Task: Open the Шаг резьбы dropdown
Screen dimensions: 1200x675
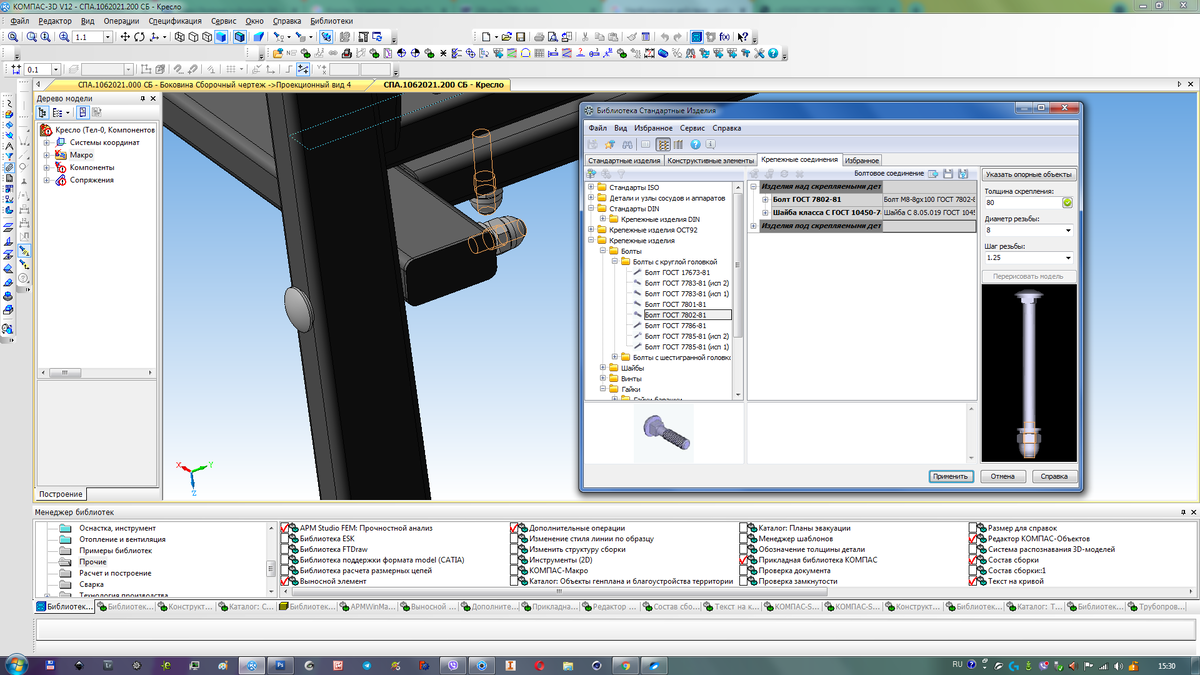Action: click(1070, 258)
